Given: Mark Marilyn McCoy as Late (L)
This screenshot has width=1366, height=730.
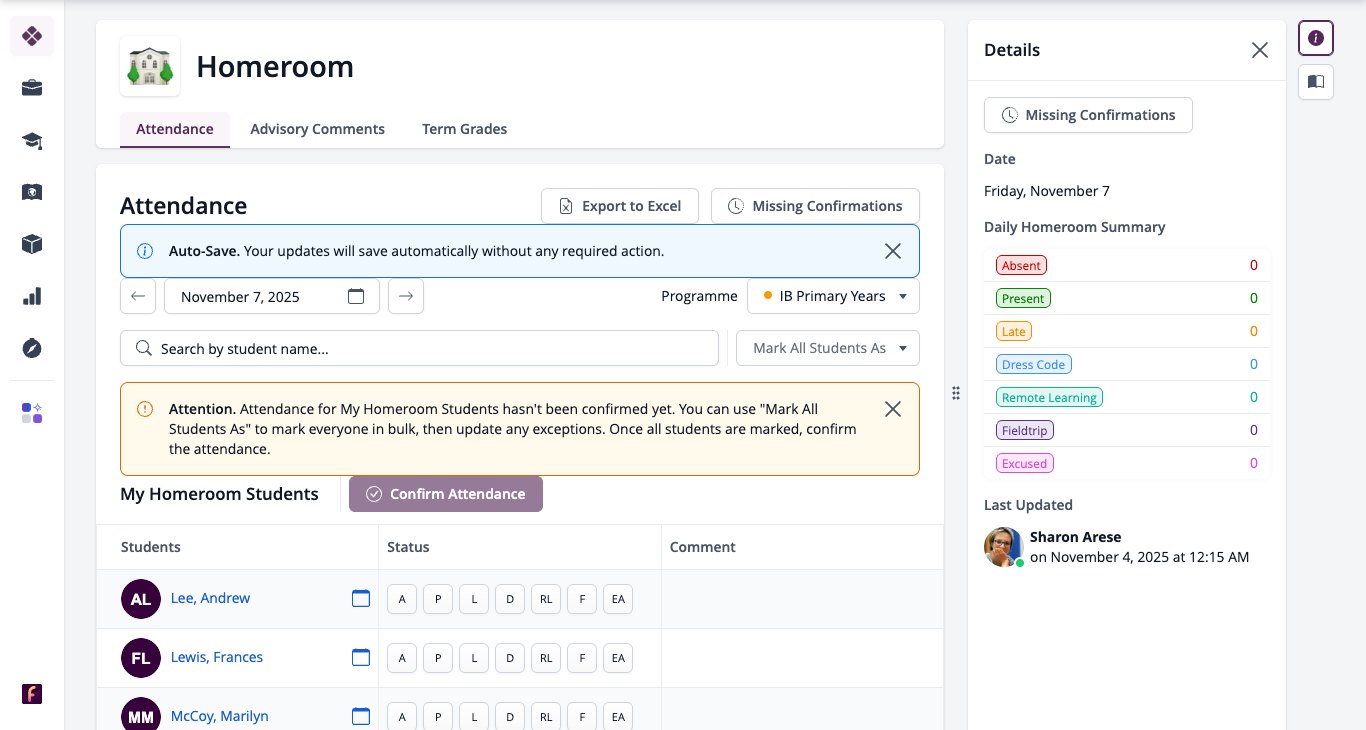Looking at the screenshot, I should click(x=473, y=717).
